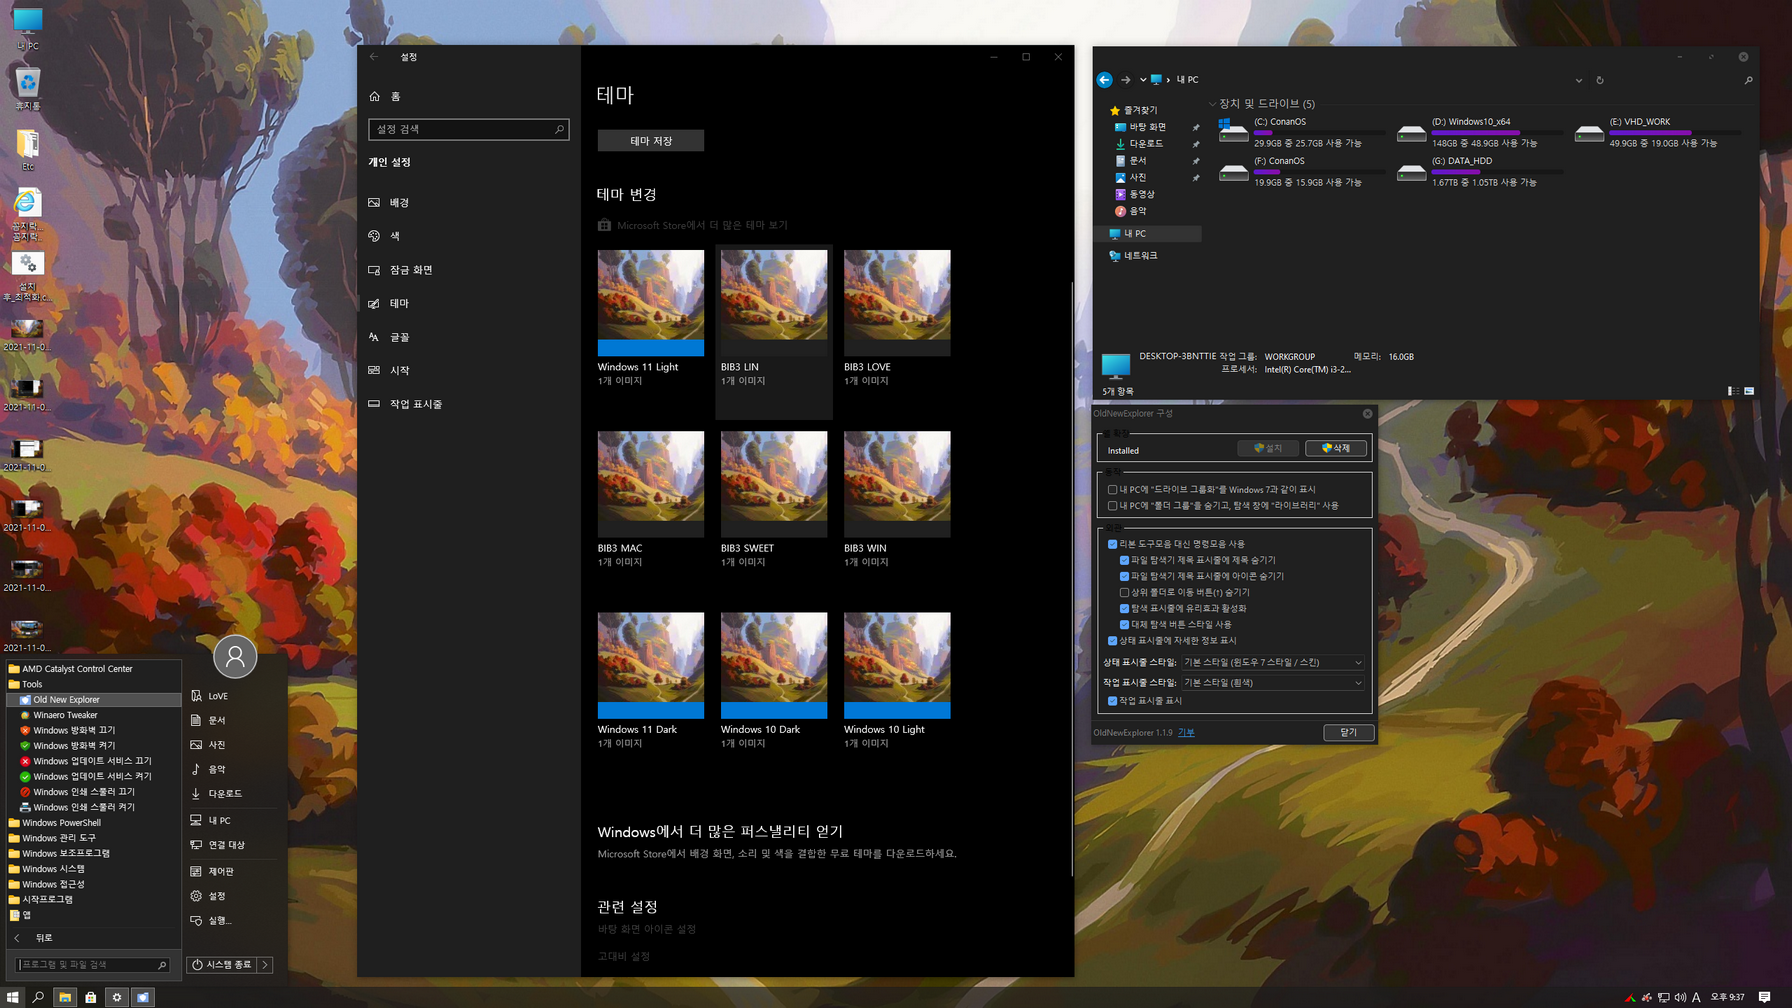This screenshot has width=1792, height=1008.
Task: Toggle 리본 도구모음 대신 명령모음 사용 checkbox
Action: (1112, 544)
